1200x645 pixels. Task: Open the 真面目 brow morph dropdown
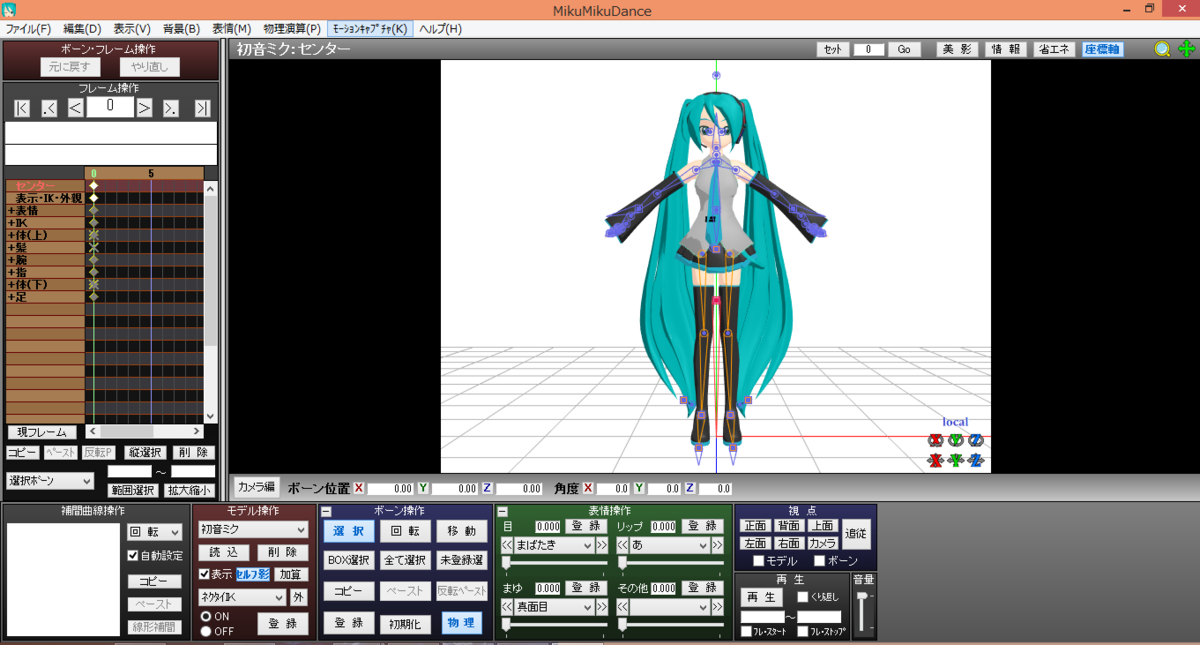click(554, 607)
